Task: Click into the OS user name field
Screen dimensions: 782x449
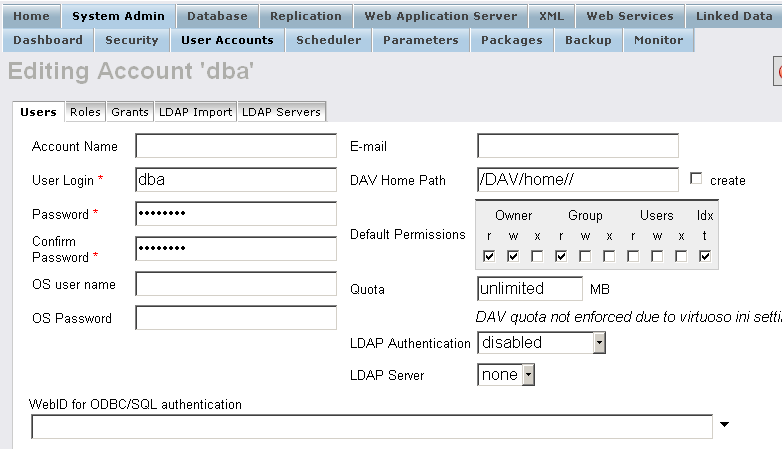Action: point(236,284)
